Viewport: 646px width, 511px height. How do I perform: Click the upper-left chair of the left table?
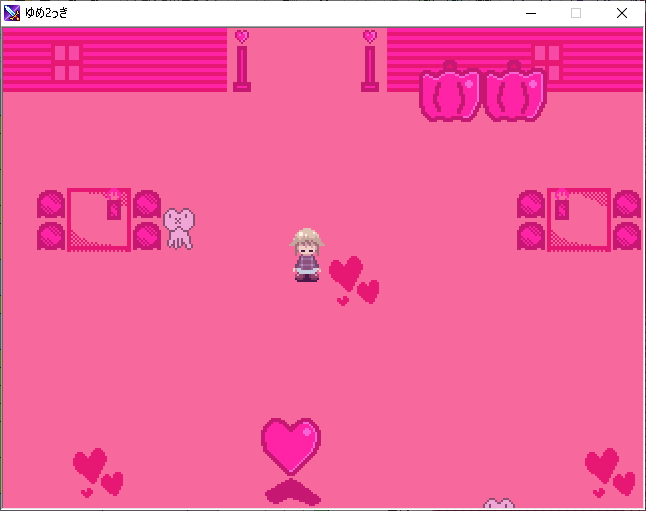tap(51, 204)
